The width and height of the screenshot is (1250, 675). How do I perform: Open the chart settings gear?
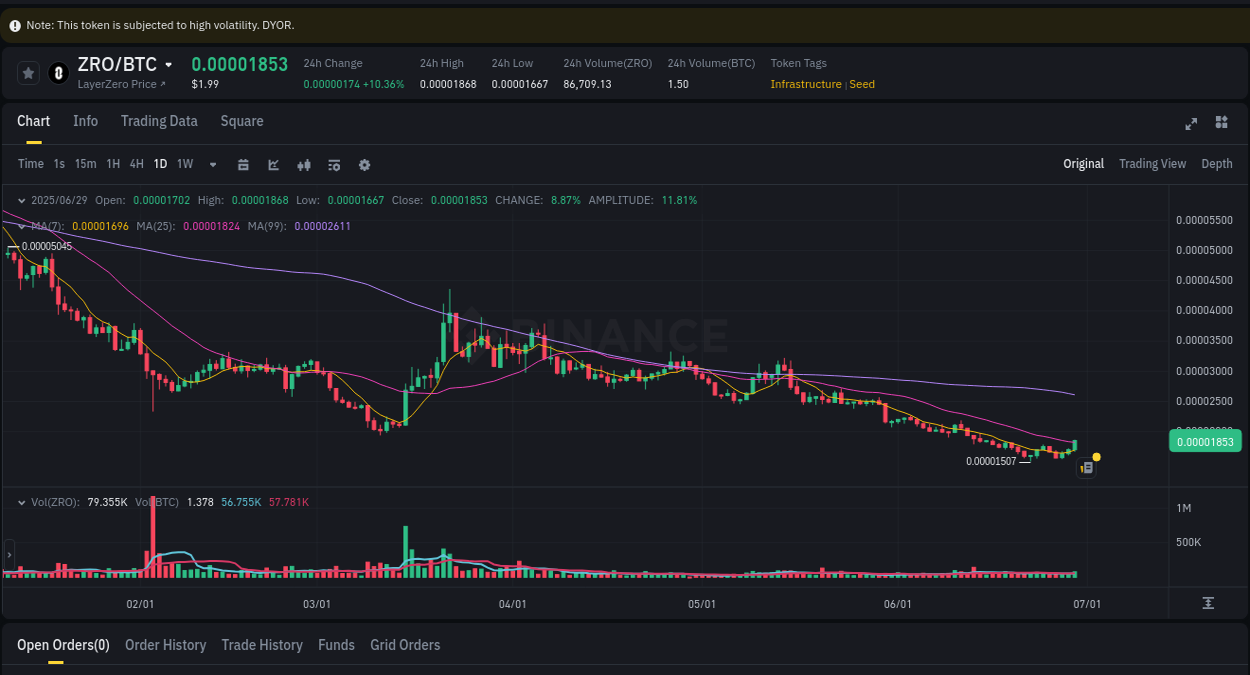coord(364,164)
